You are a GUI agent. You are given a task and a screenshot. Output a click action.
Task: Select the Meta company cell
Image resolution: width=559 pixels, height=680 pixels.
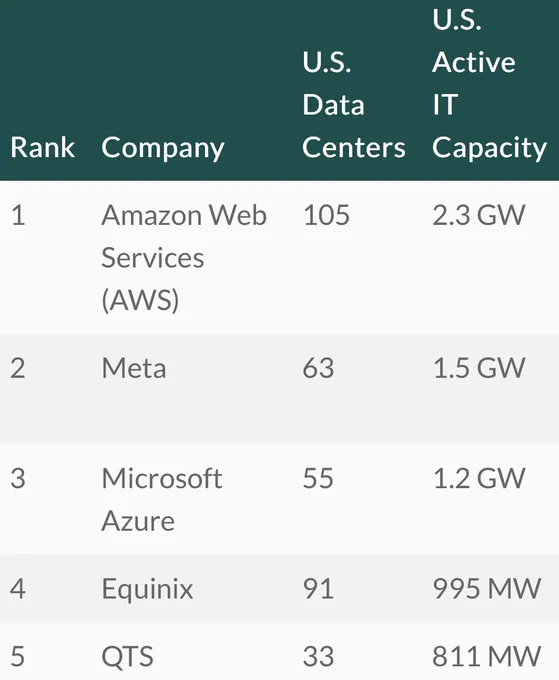(134, 368)
